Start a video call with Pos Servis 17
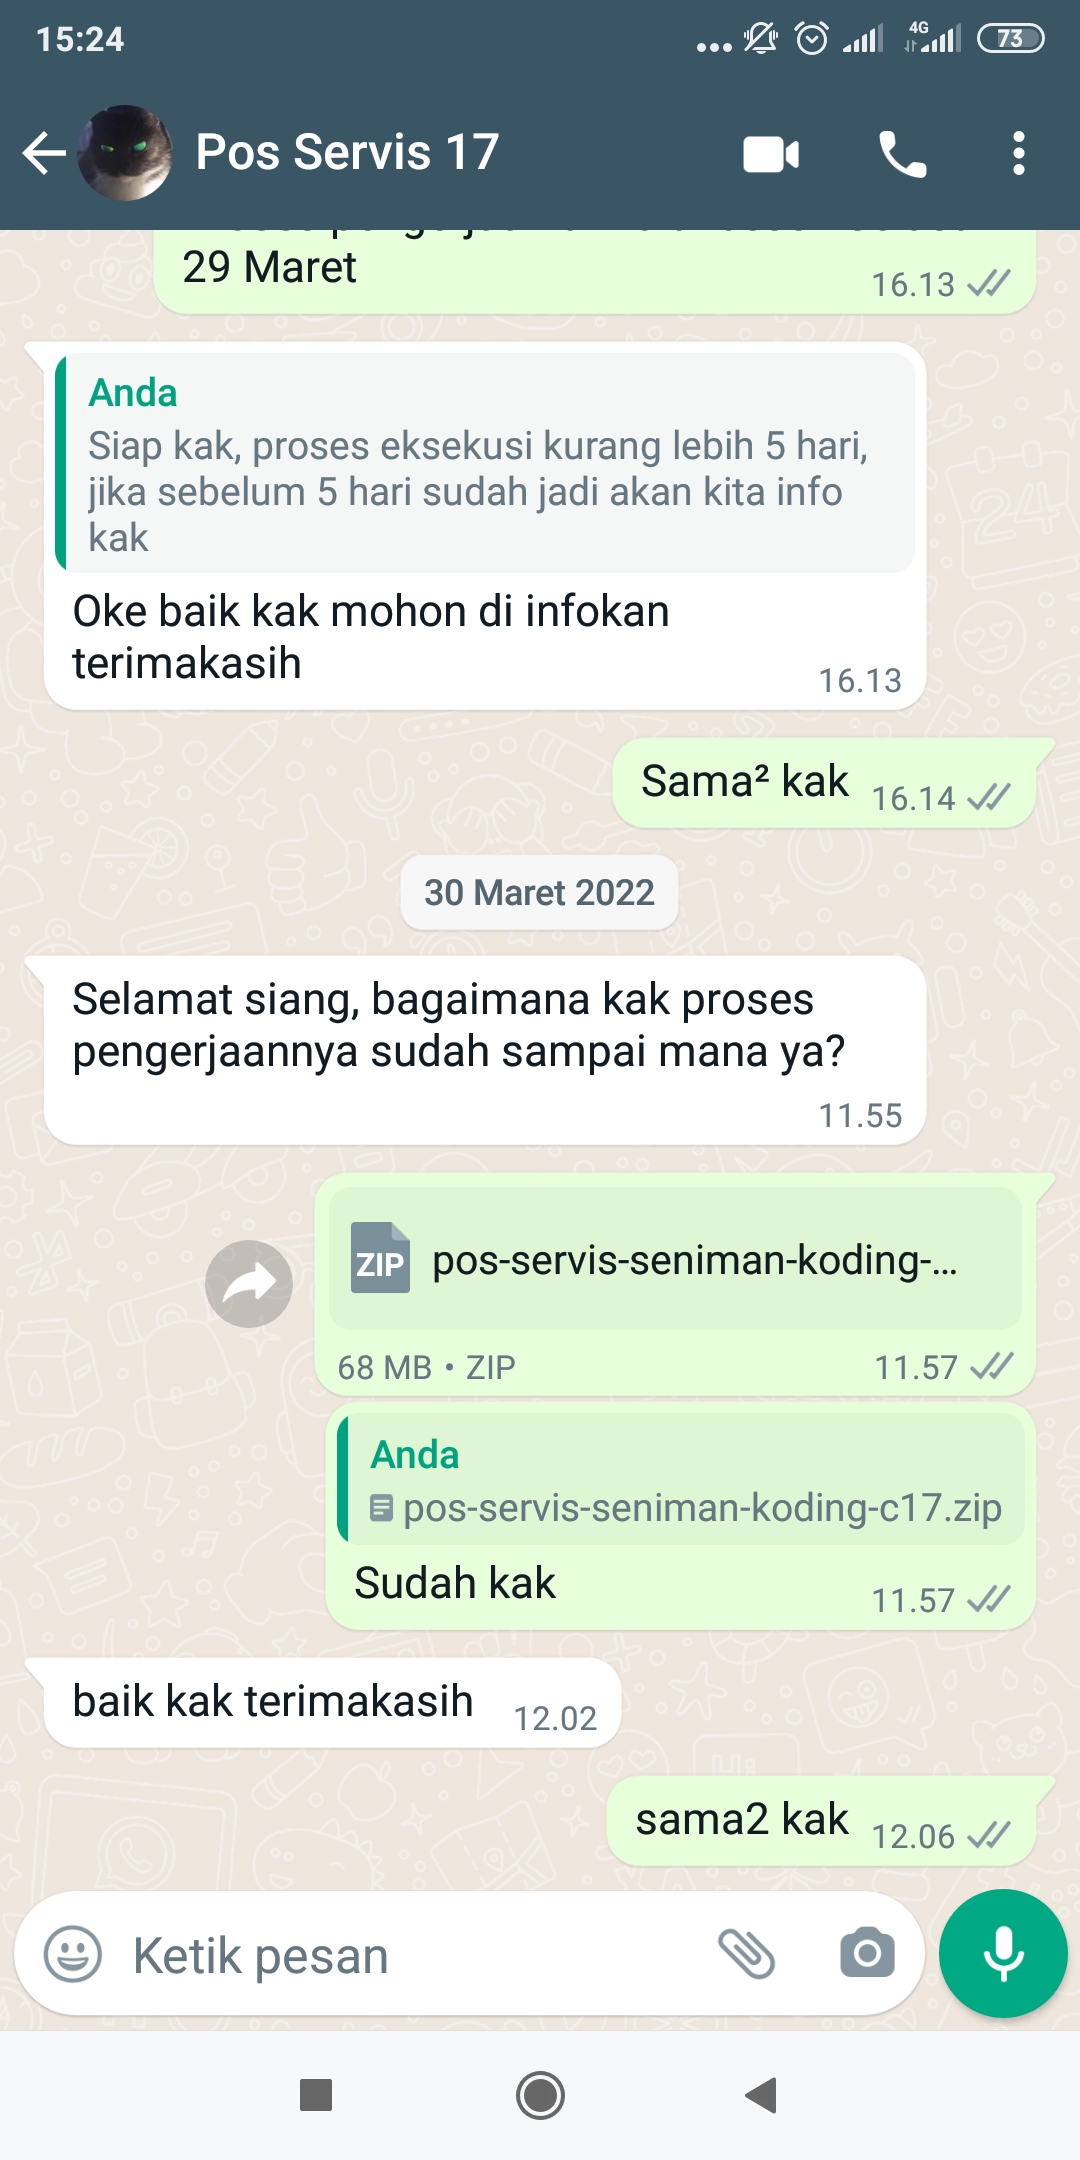Screen dimensions: 1080x2160 (771, 154)
